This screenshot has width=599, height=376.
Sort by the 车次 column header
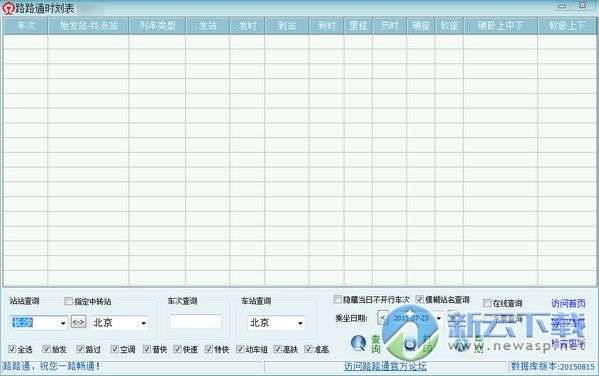point(25,26)
